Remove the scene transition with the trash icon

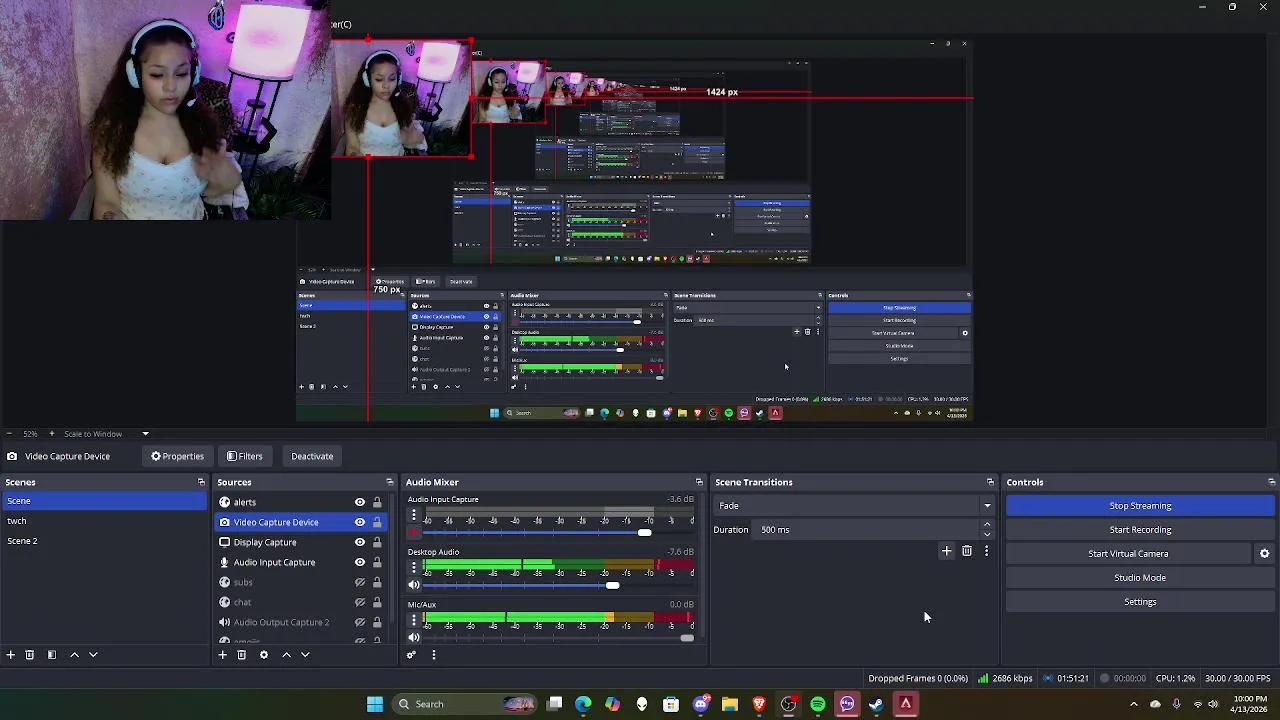tap(967, 551)
